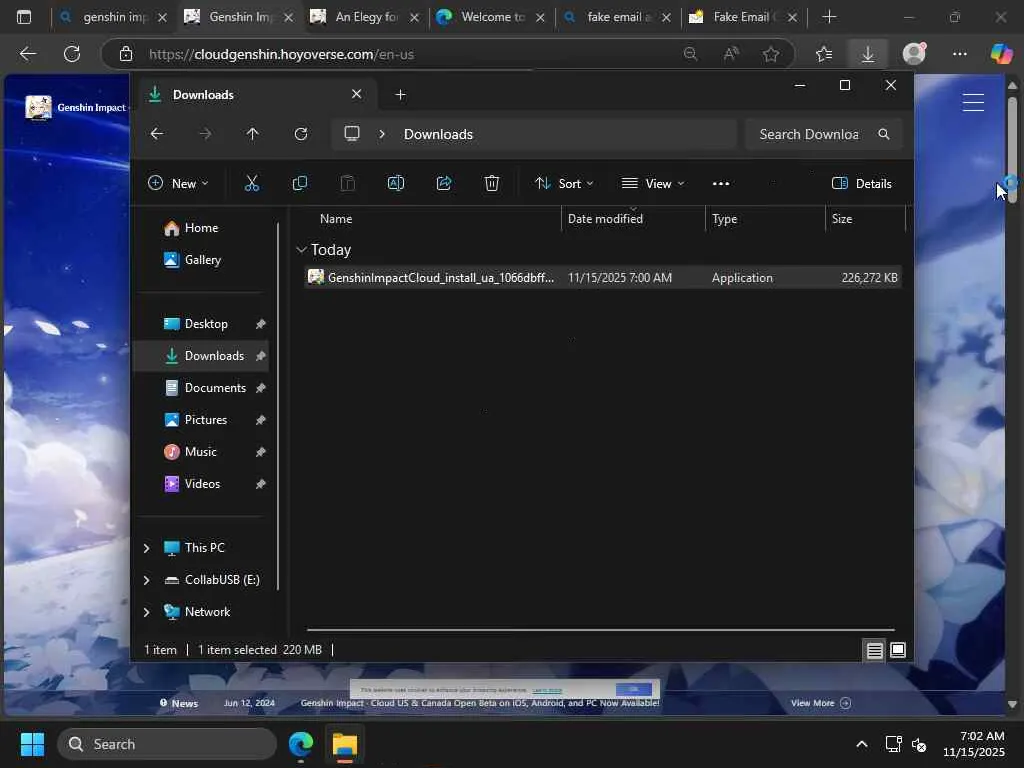
Task: Open the New dropdown menu
Action: [x=178, y=184]
